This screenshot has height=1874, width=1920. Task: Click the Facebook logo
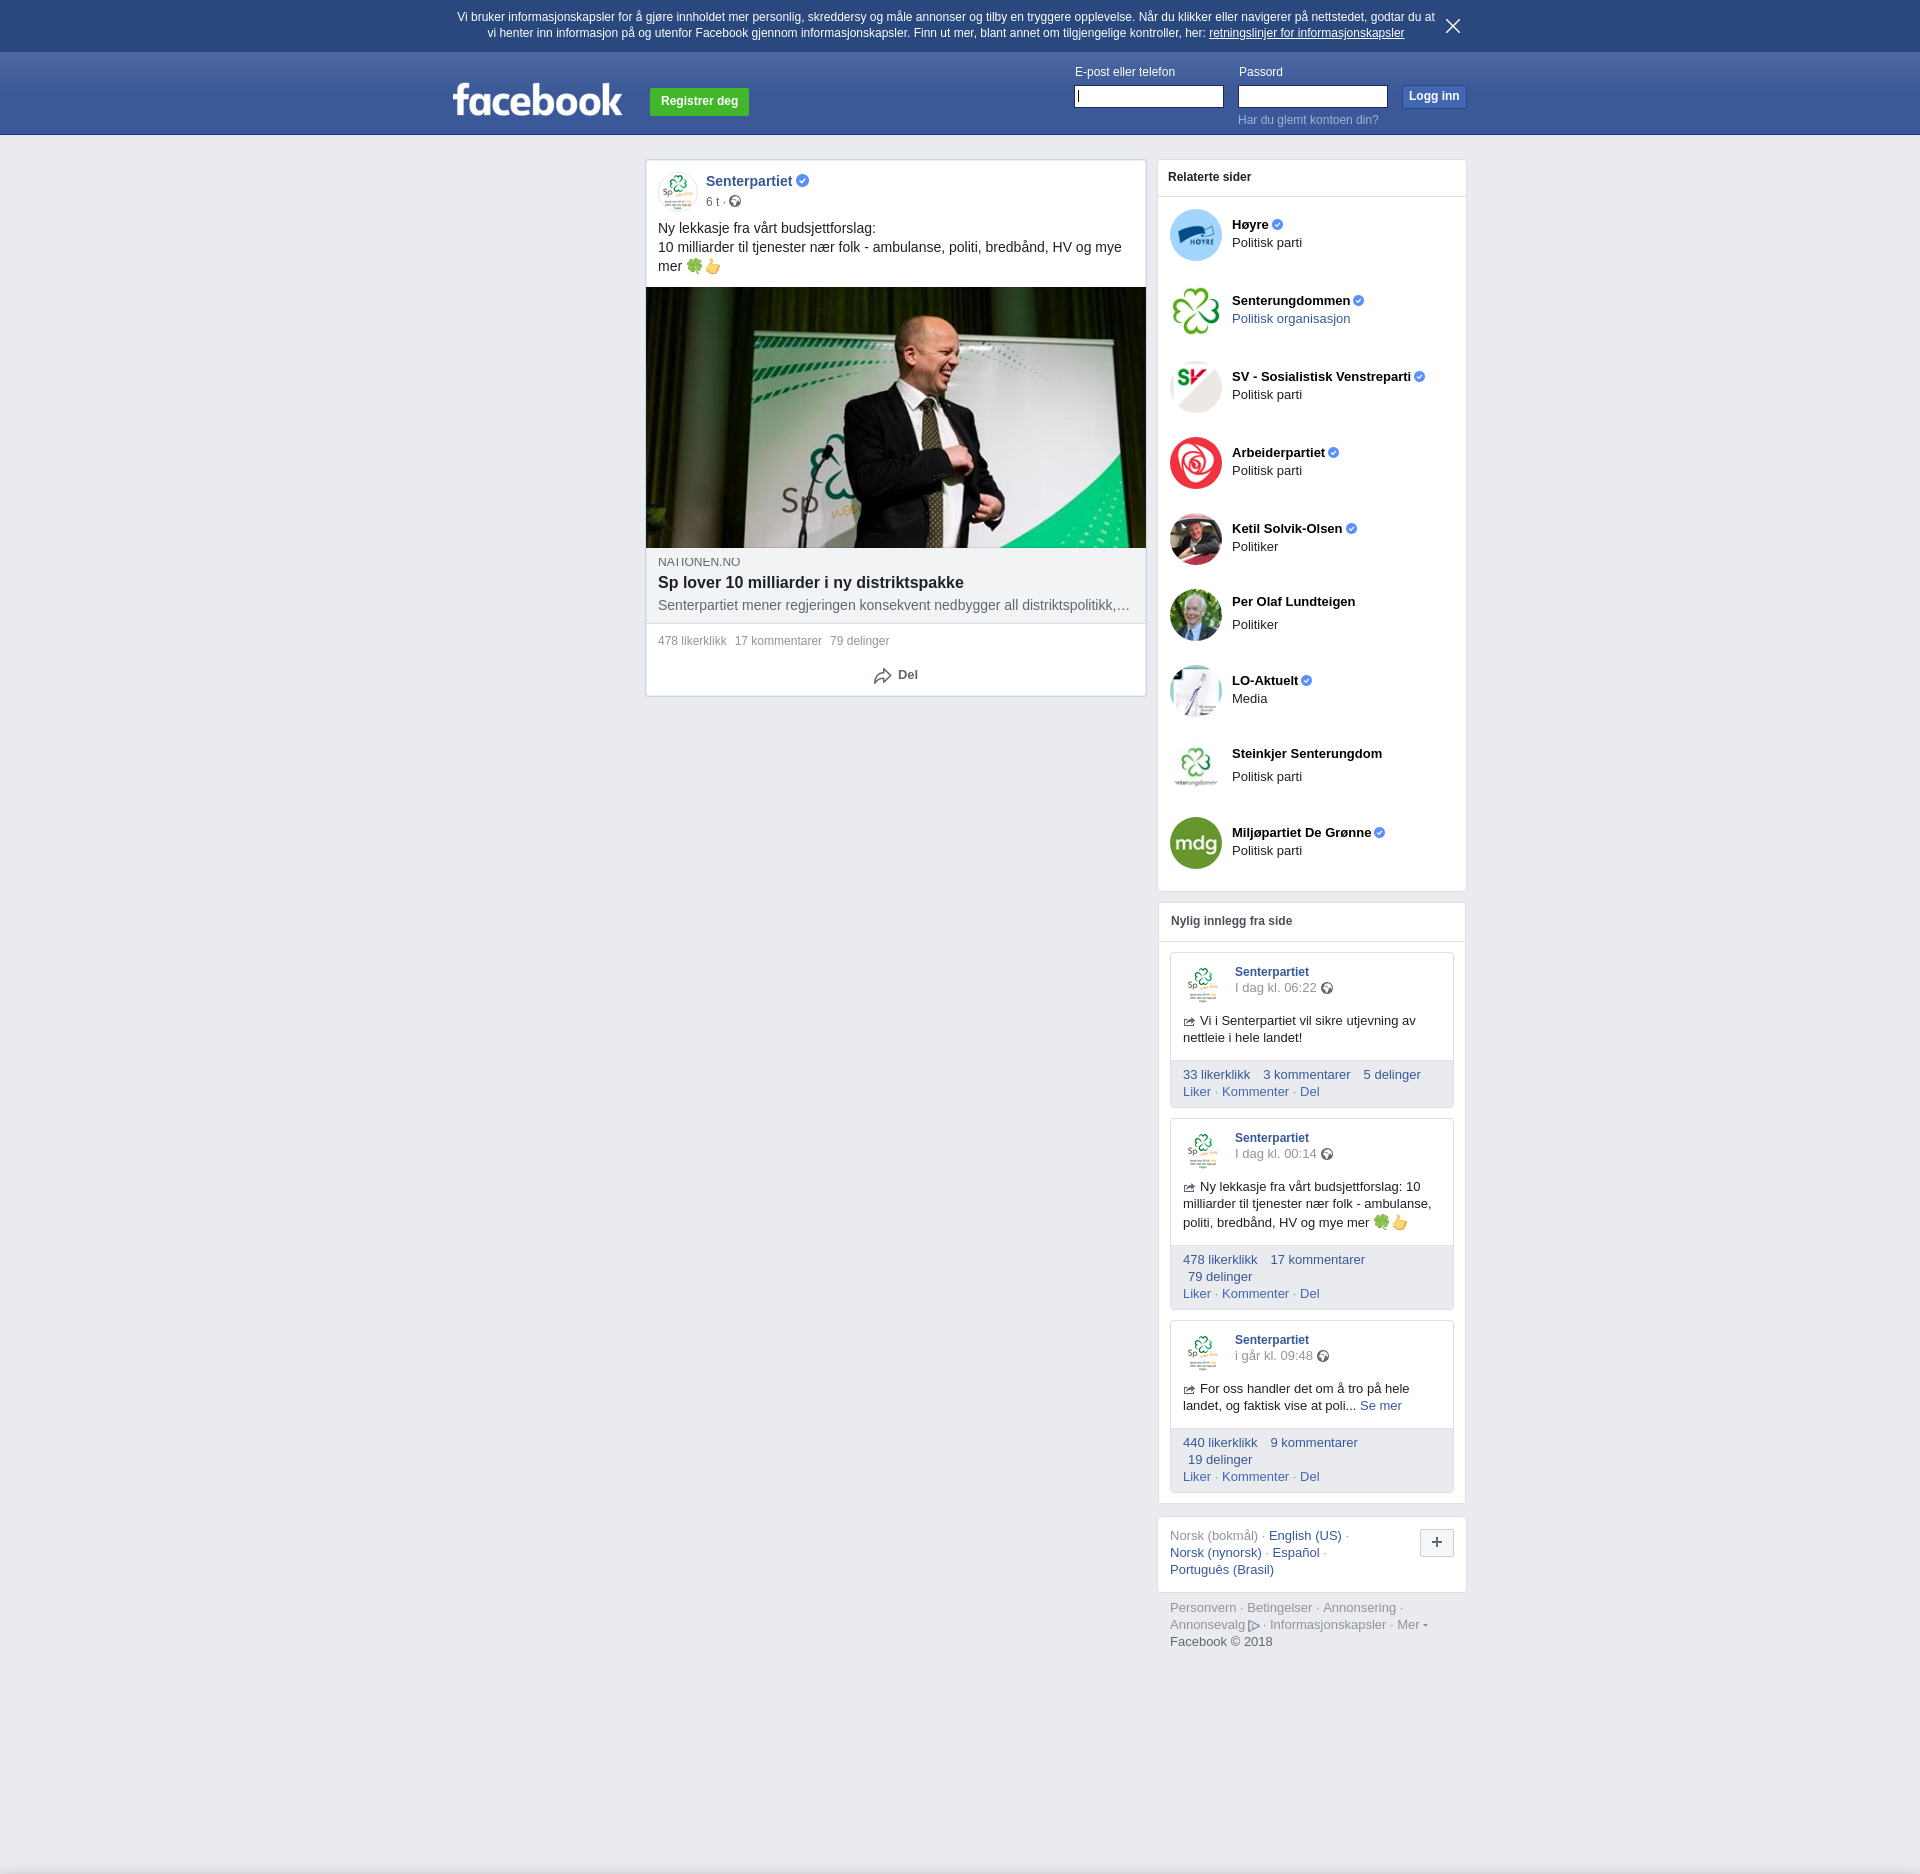(x=537, y=100)
